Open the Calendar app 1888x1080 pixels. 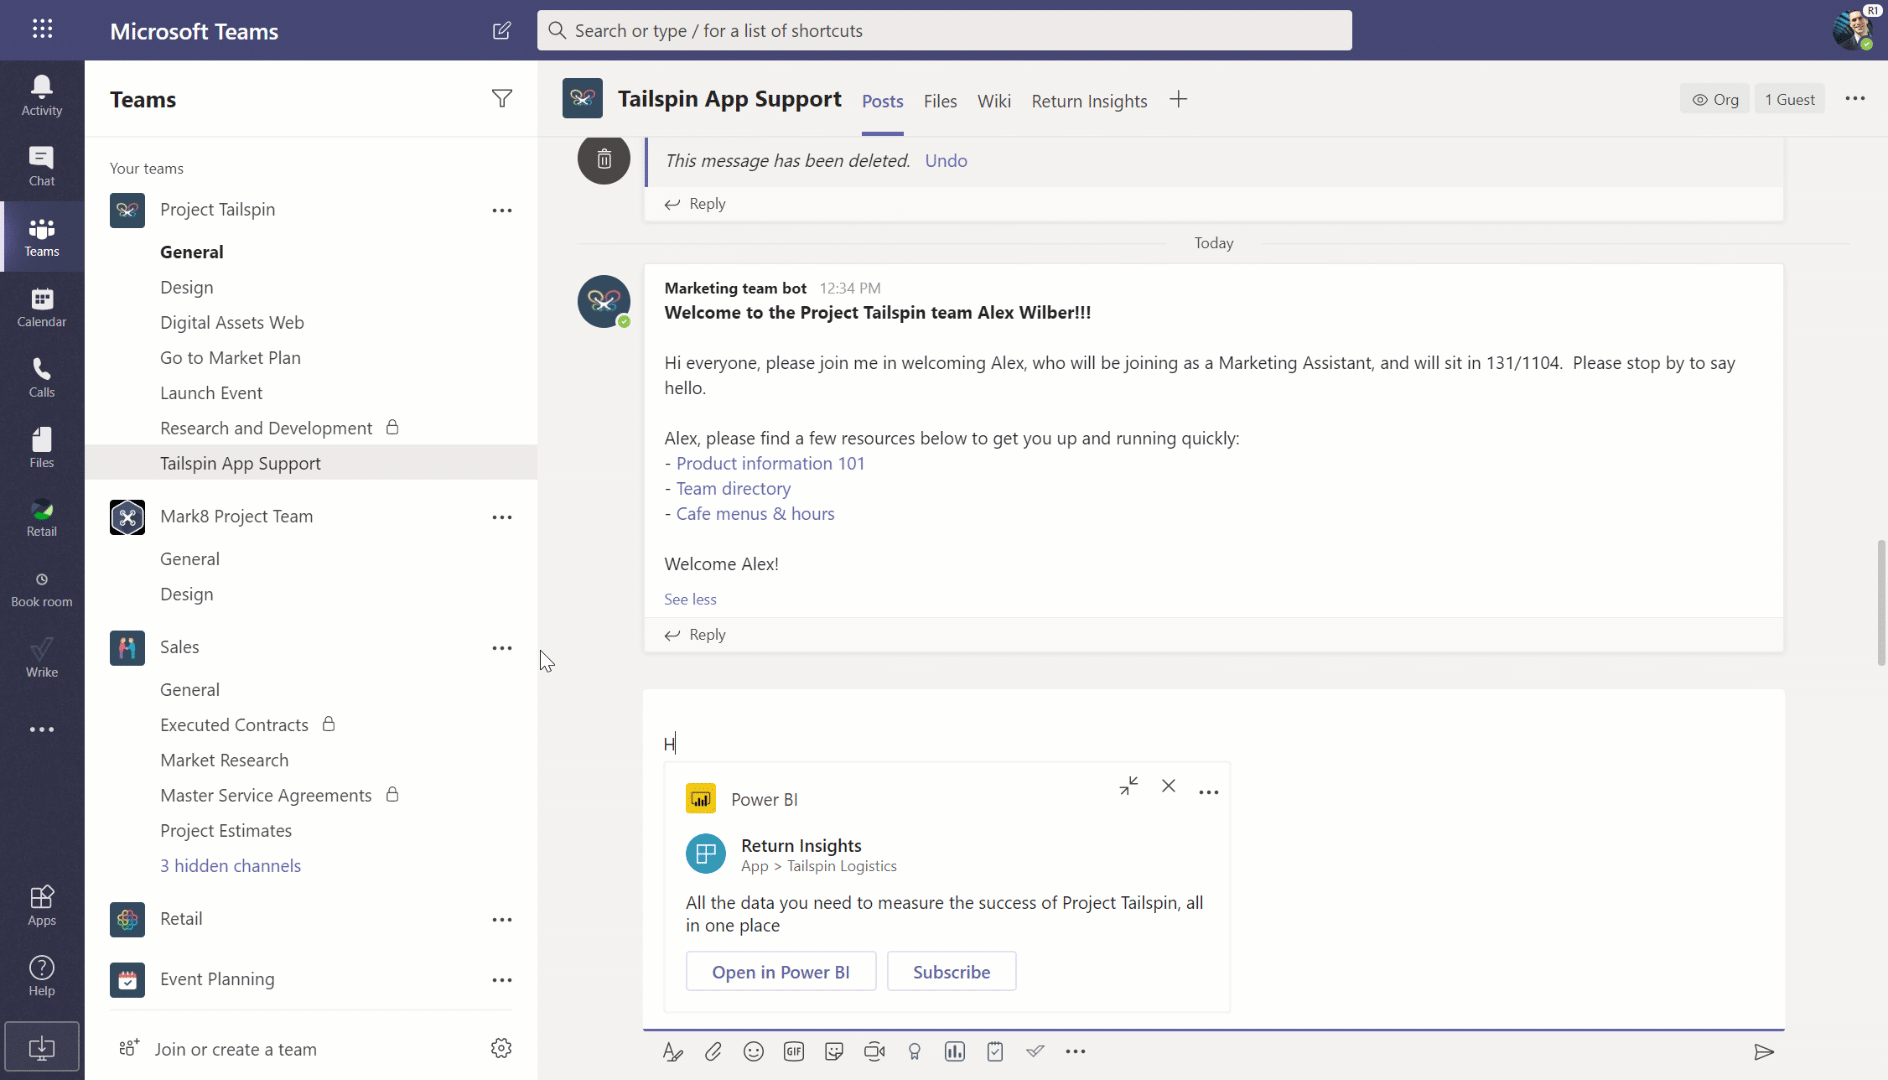[x=42, y=307]
